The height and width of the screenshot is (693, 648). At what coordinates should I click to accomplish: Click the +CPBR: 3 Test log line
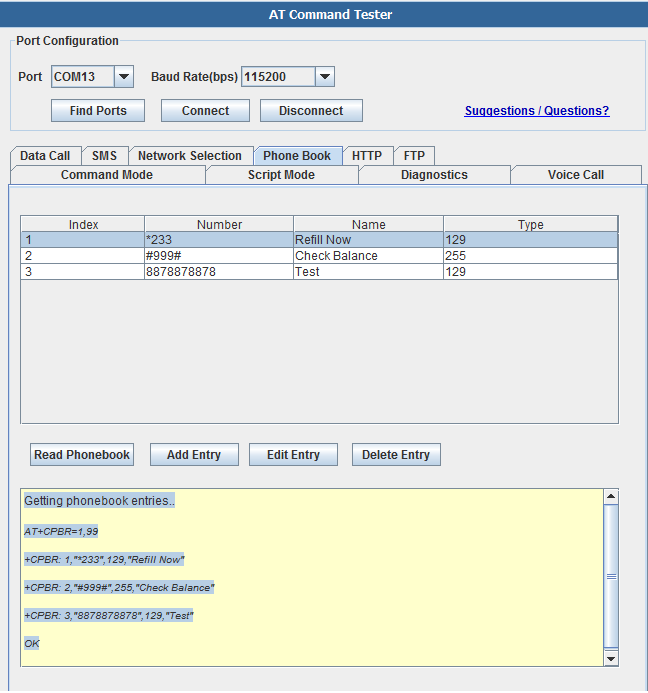point(109,616)
